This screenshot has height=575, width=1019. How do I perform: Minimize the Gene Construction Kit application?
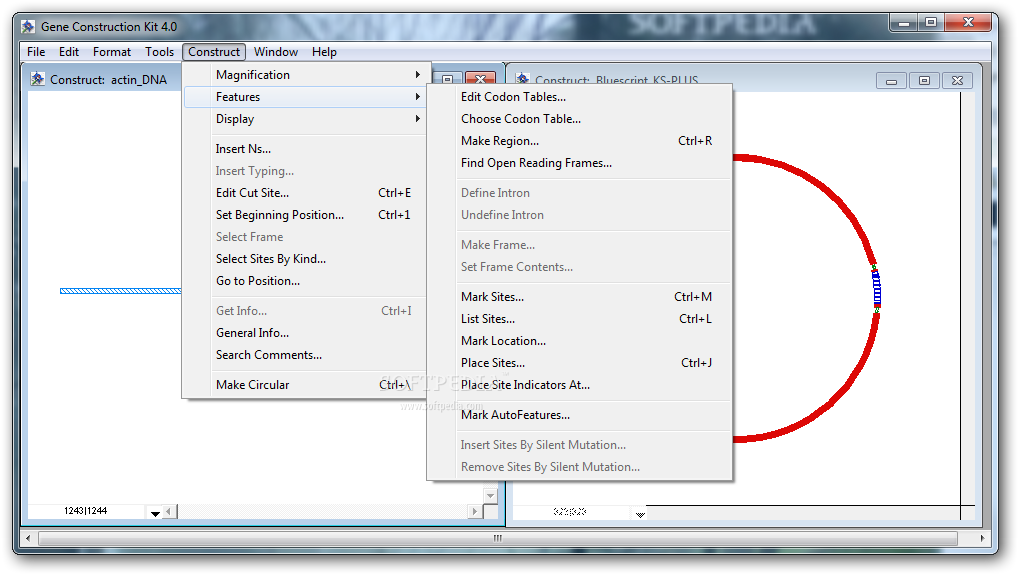[x=903, y=23]
